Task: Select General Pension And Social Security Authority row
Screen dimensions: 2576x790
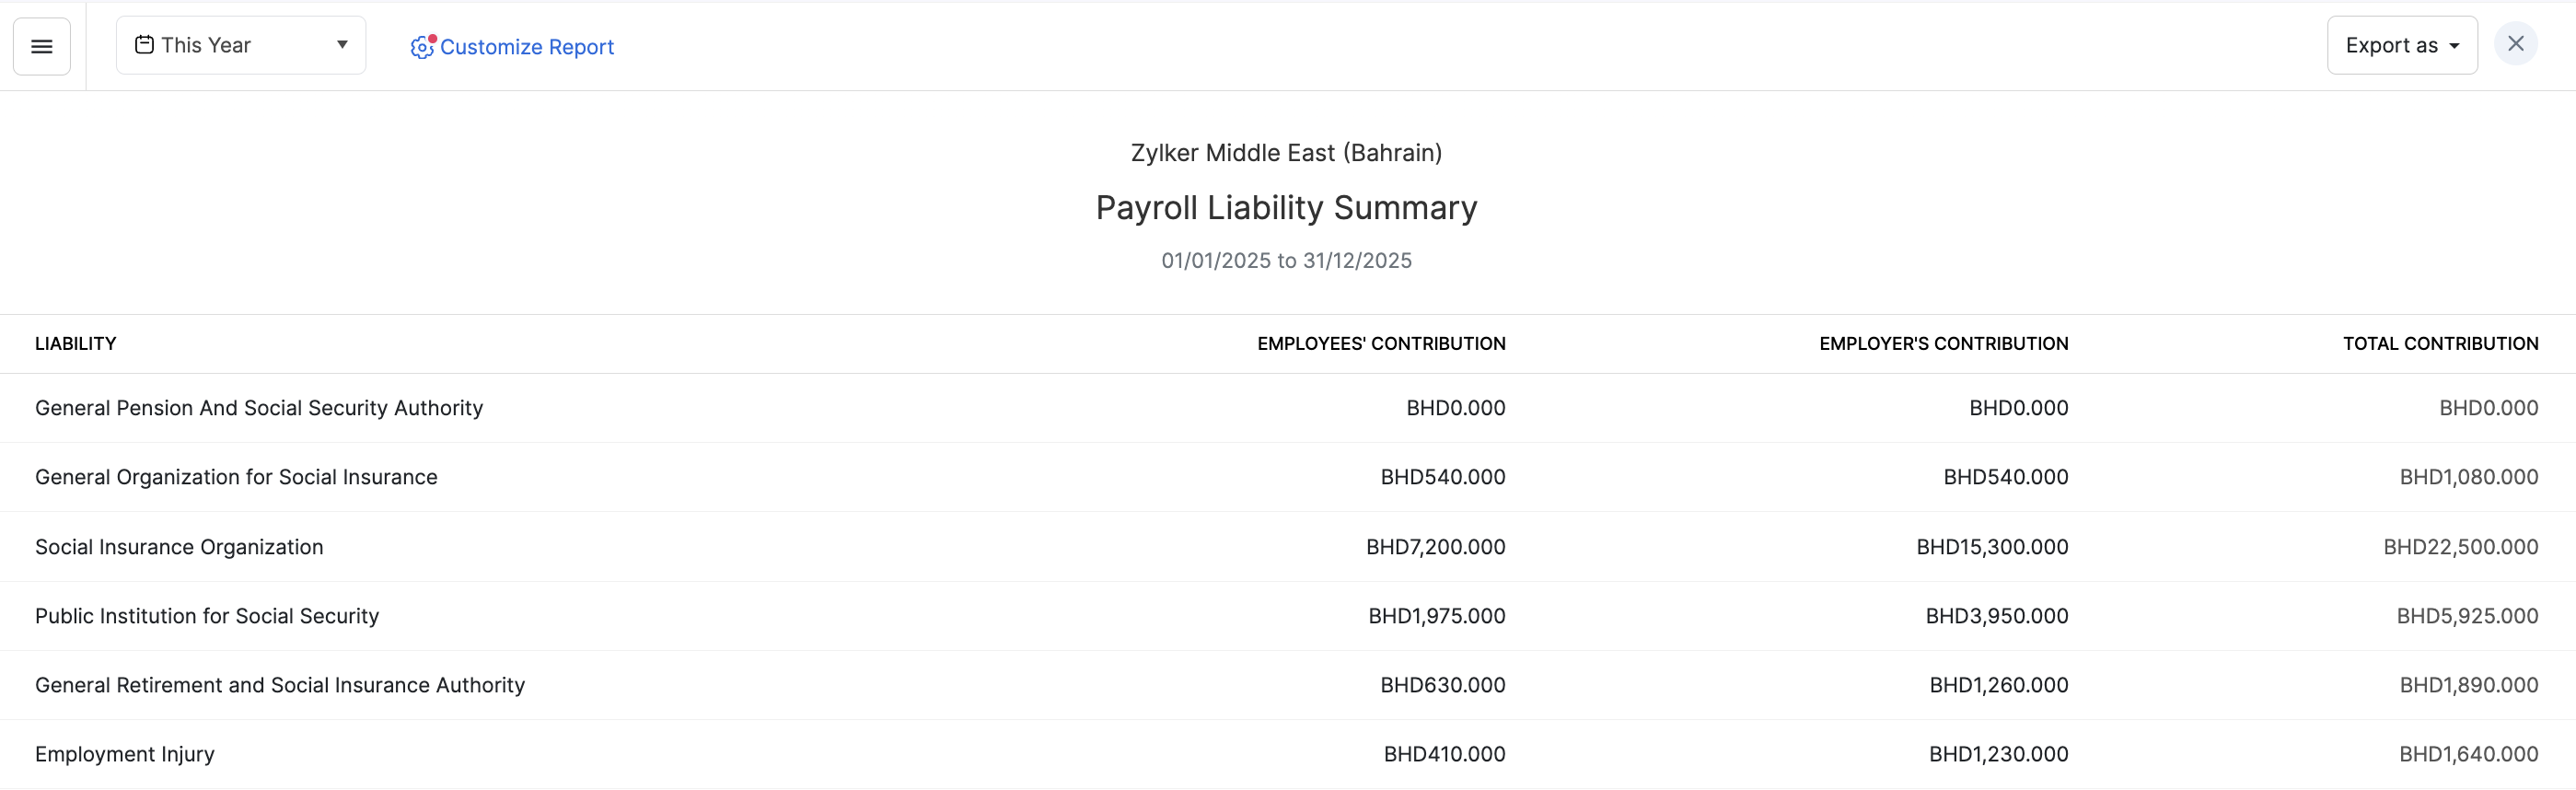Action: coord(259,408)
